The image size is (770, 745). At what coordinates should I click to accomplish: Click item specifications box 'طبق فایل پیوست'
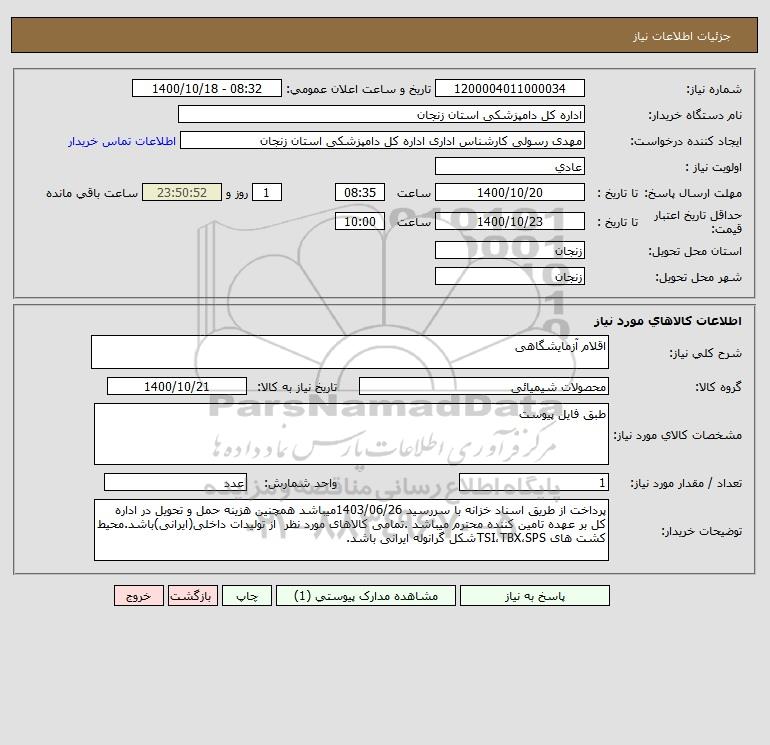tap(351, 434)
